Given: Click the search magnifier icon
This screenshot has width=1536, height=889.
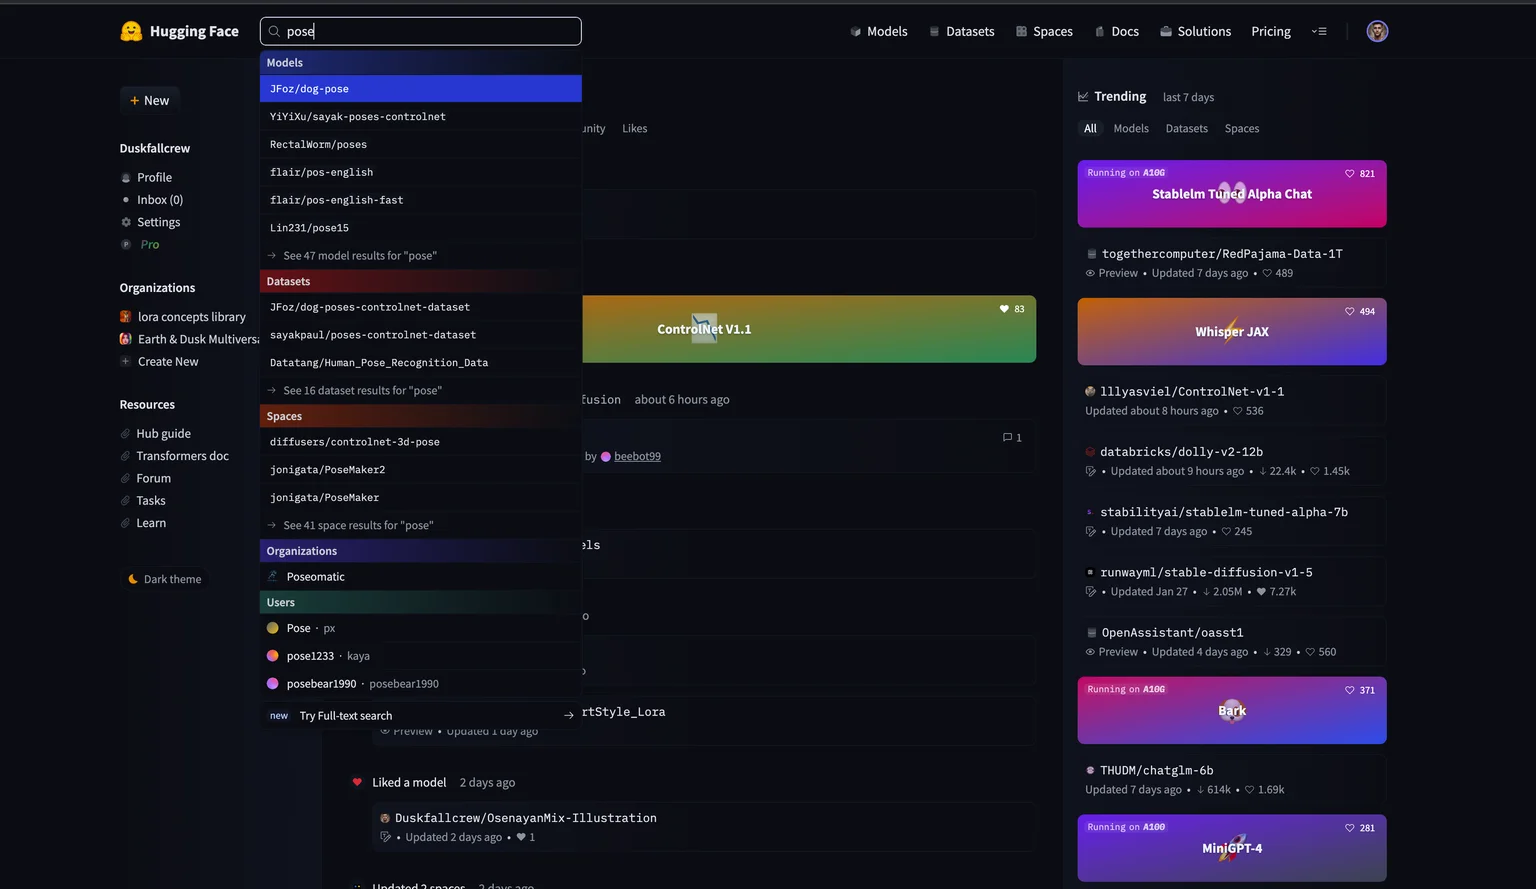Looking at the screenshot, I should point(274,31).
